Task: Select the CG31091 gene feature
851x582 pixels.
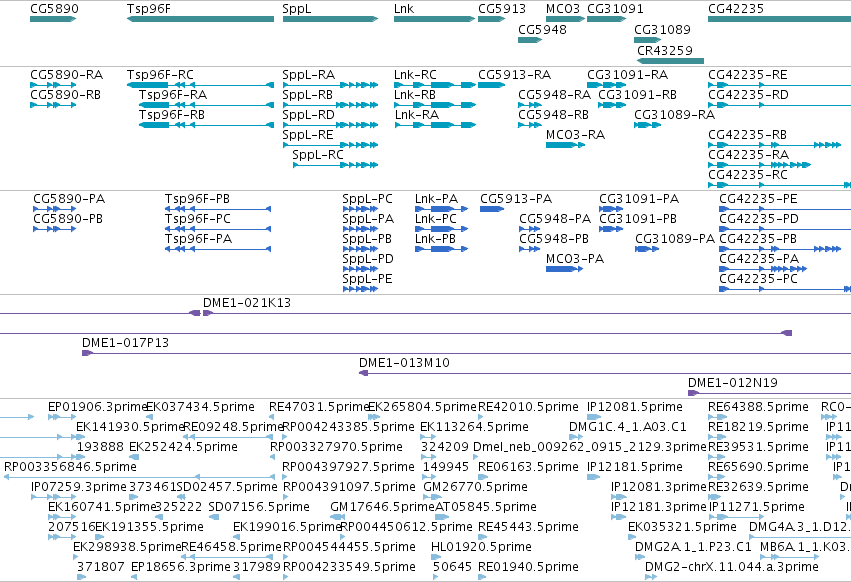Action: point(607,19)
